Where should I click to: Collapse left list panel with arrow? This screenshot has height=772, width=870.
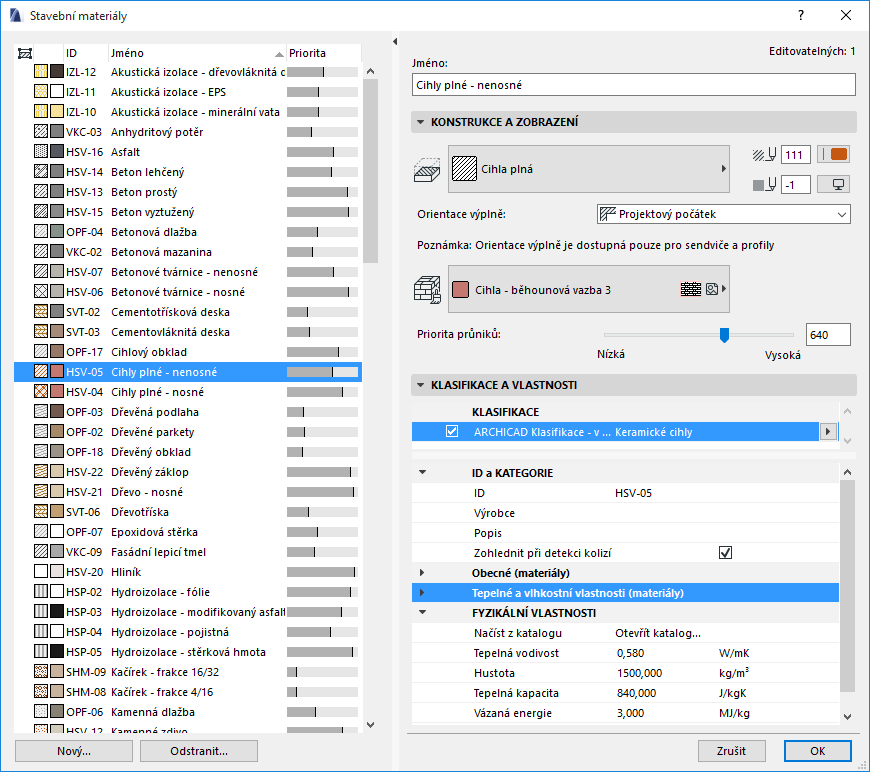point(395,42)
